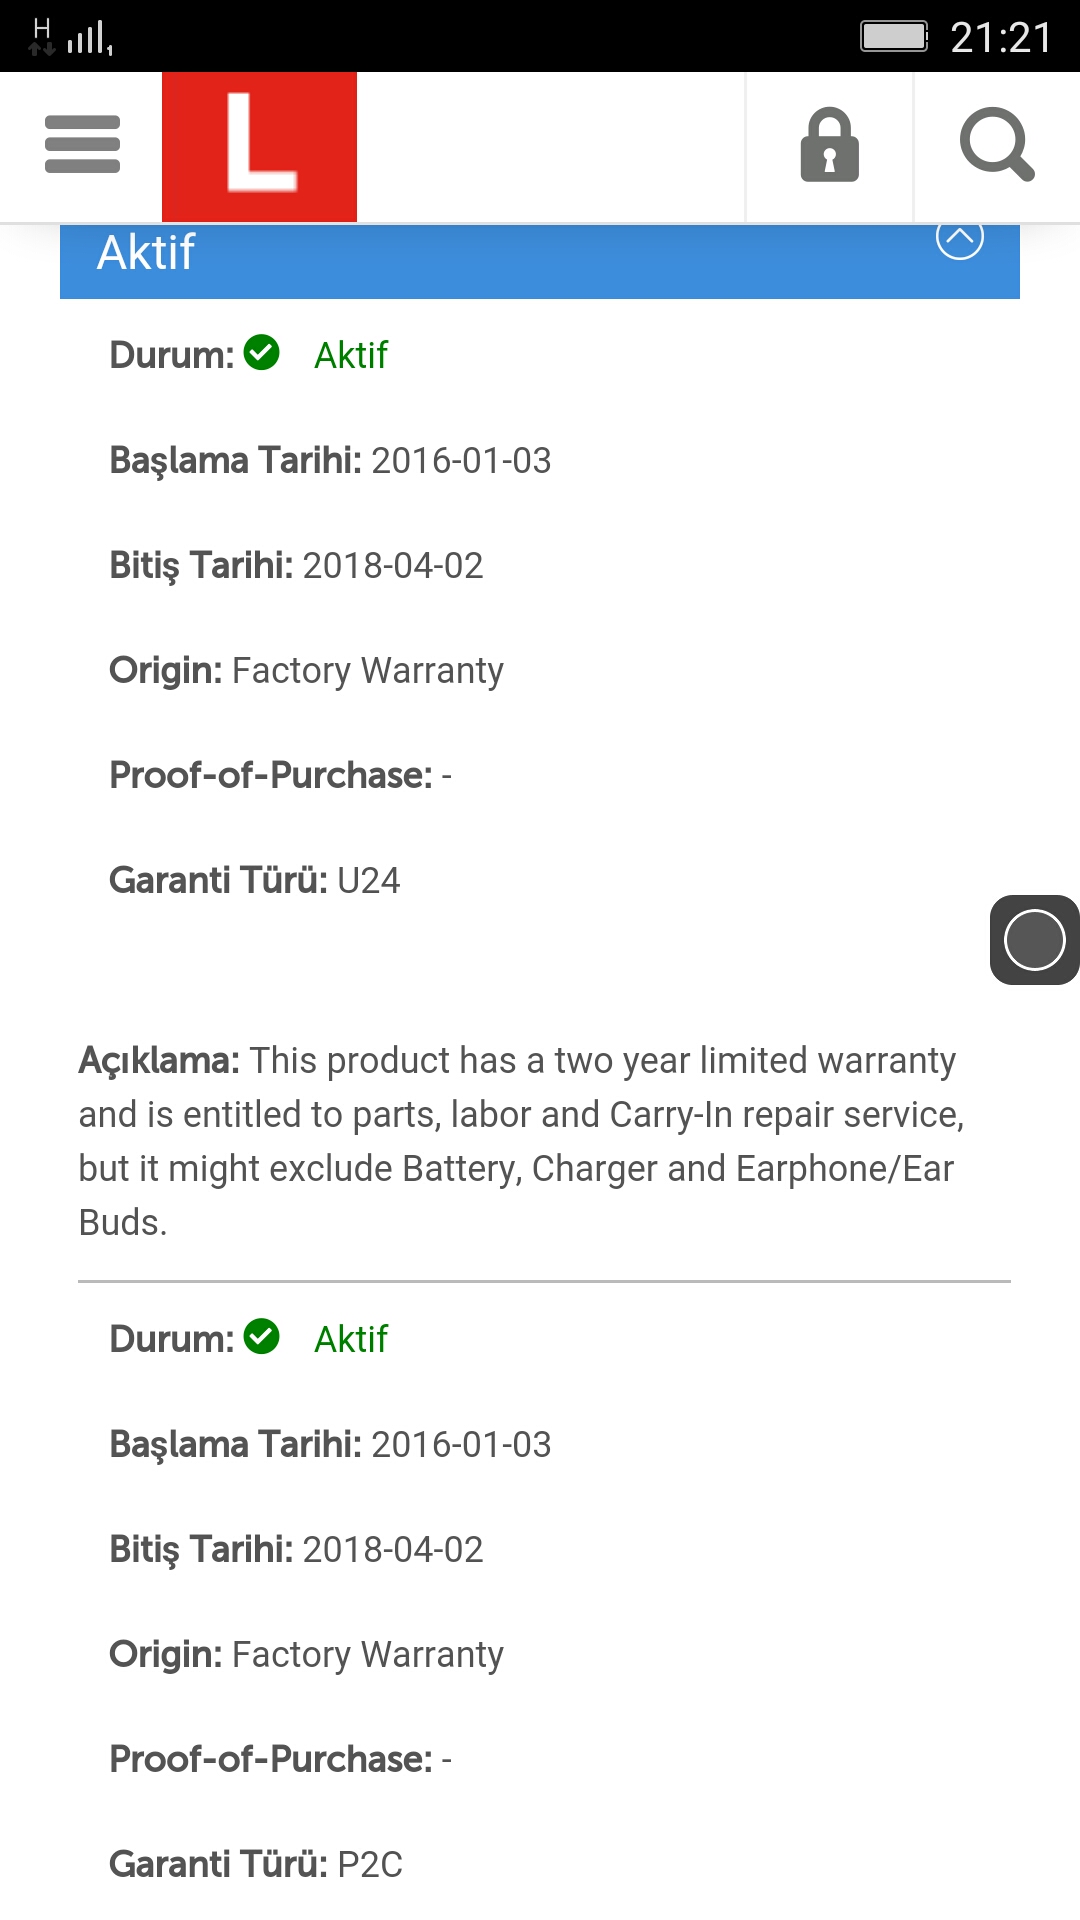Open the hamburger navigation menu
The image size is (1080, 1920).
82,145
